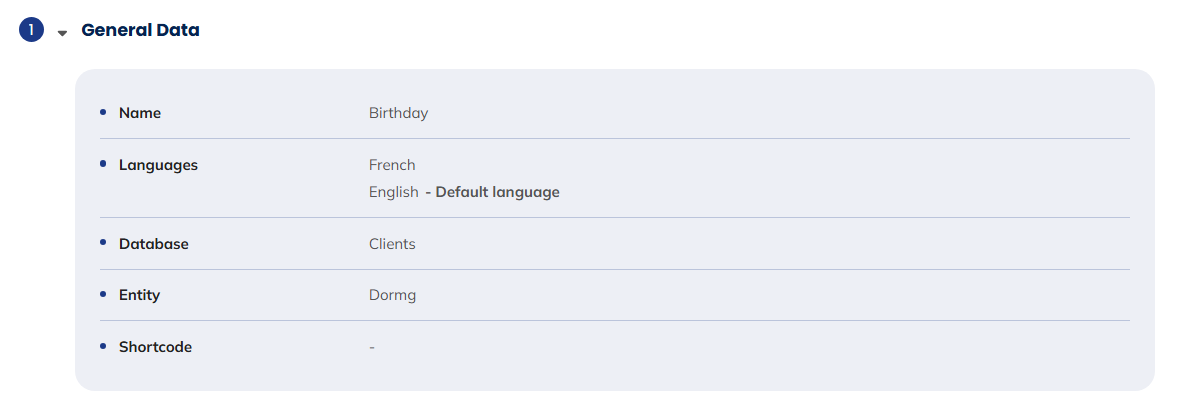Select the Name field label
Viewport: 1188px width, 405px height.
140,113
